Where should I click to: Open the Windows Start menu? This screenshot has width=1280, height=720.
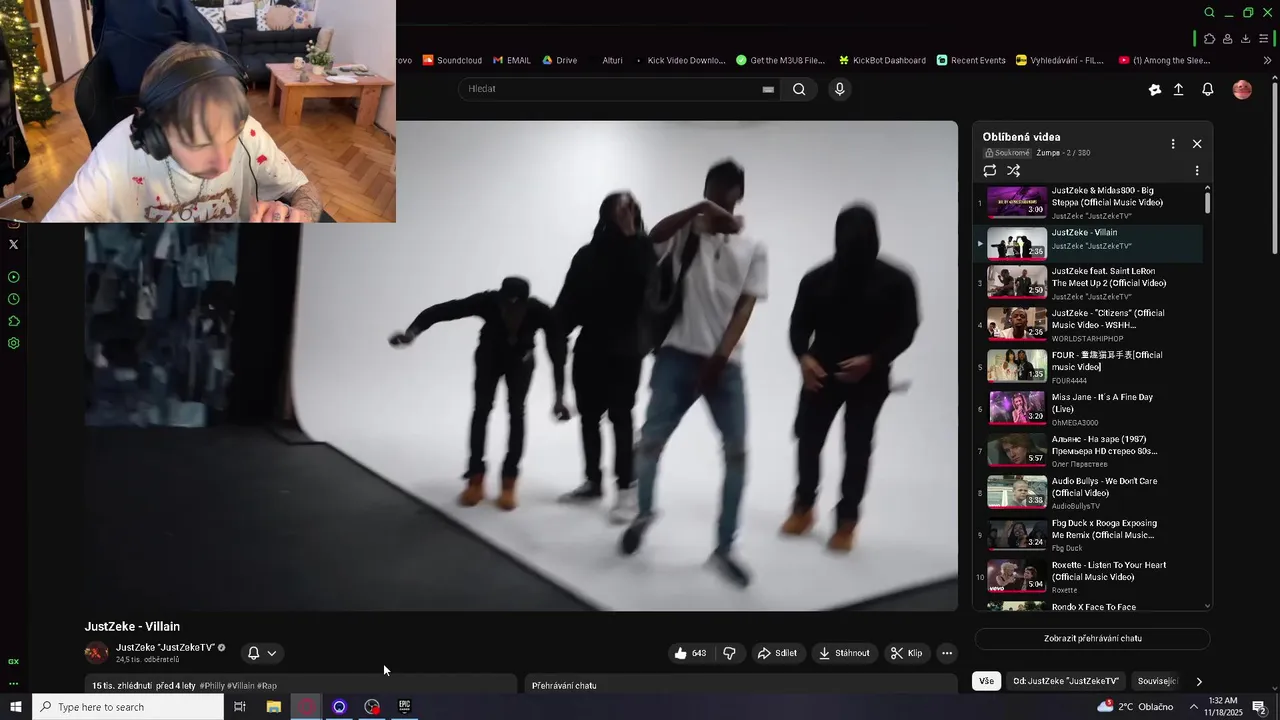[15, 707]
